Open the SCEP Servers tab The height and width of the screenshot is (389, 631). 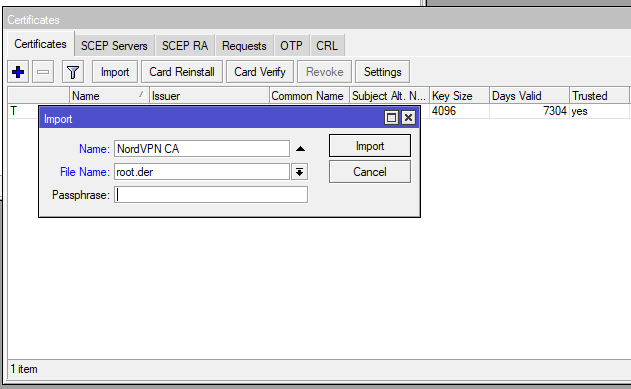(114, 45)
